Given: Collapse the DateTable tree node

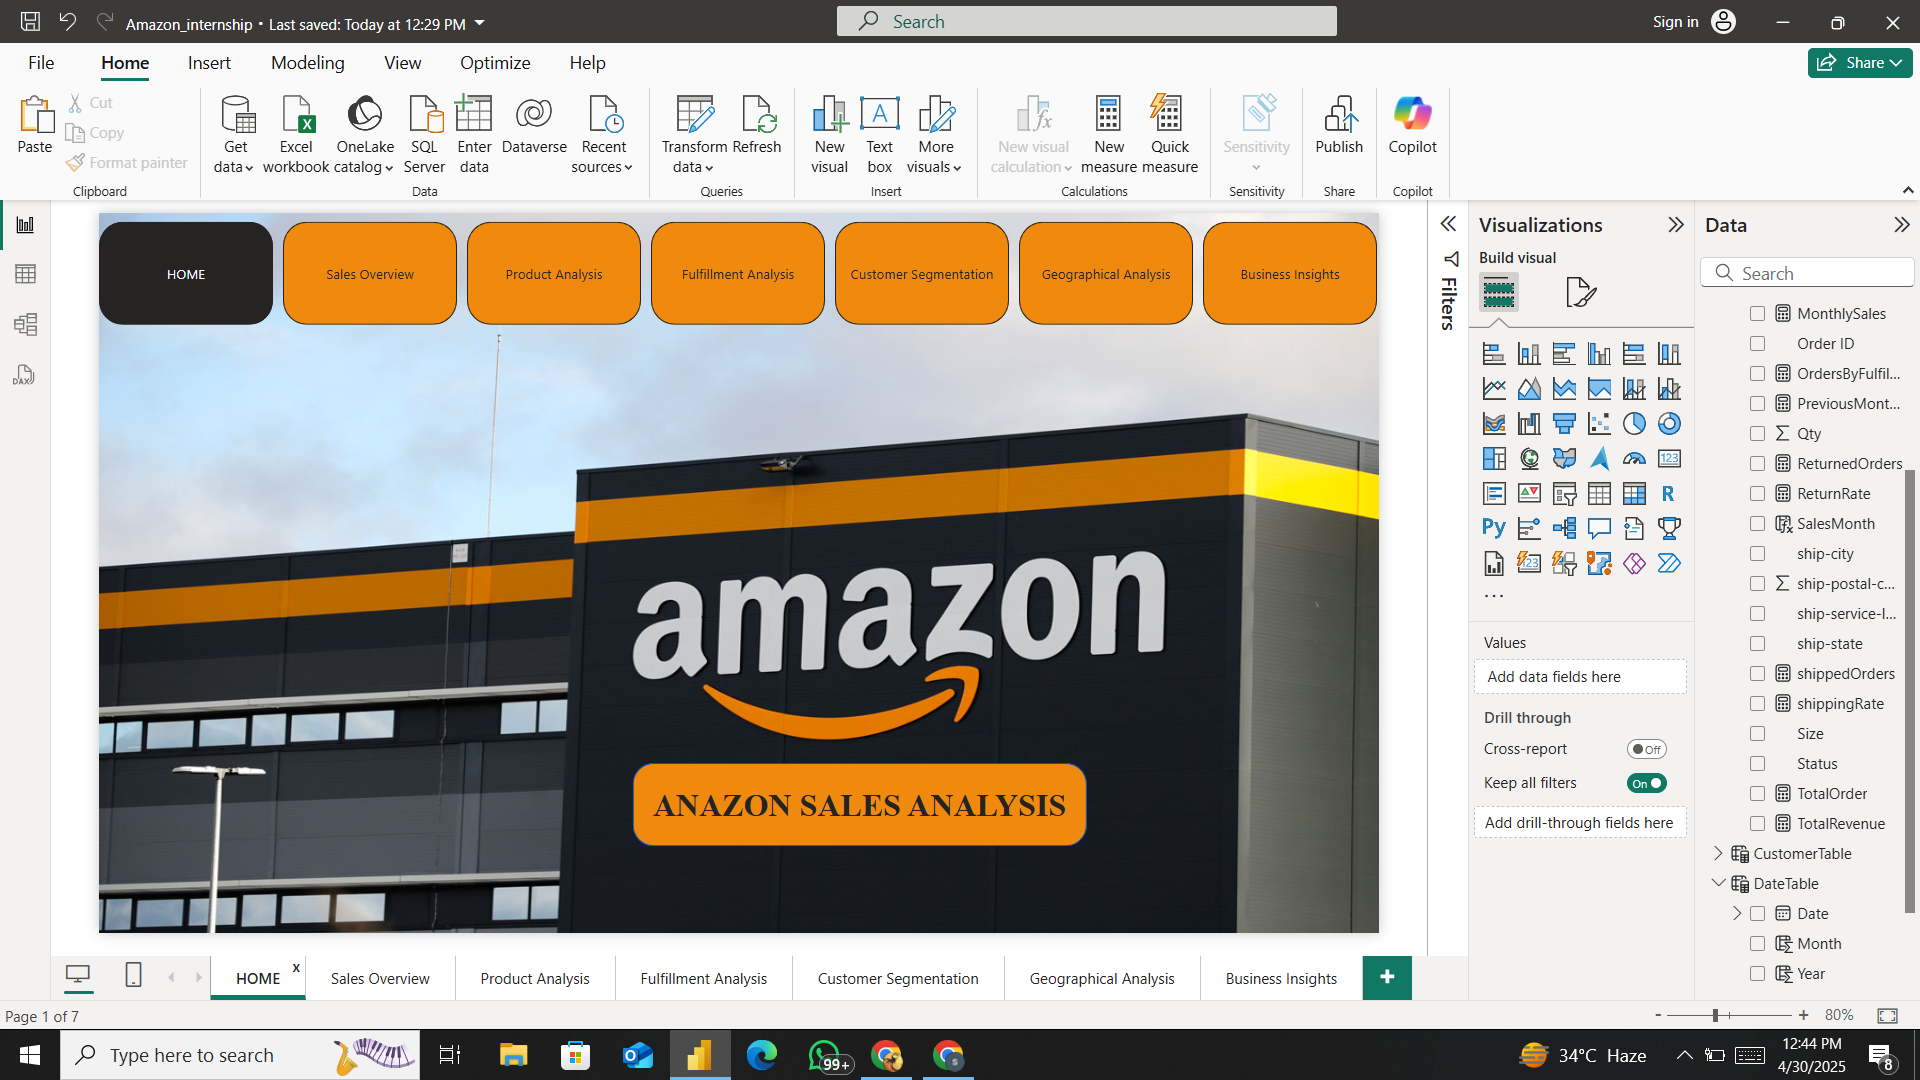Looking at the screenshot, I should pos(1718,883).
